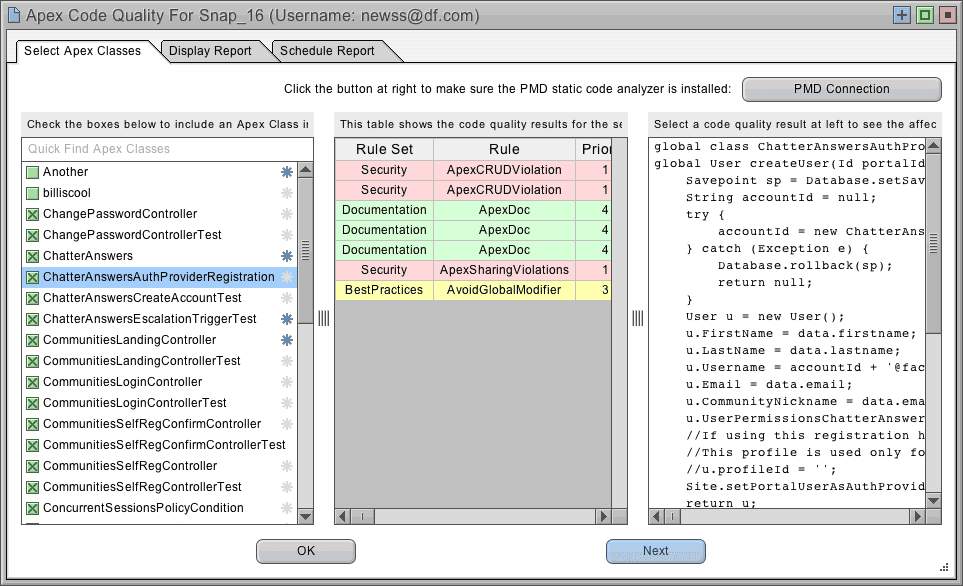Click the 'User u = new User();' code line
The height and width of the screenshot is (586, 963).
[765, 316]
